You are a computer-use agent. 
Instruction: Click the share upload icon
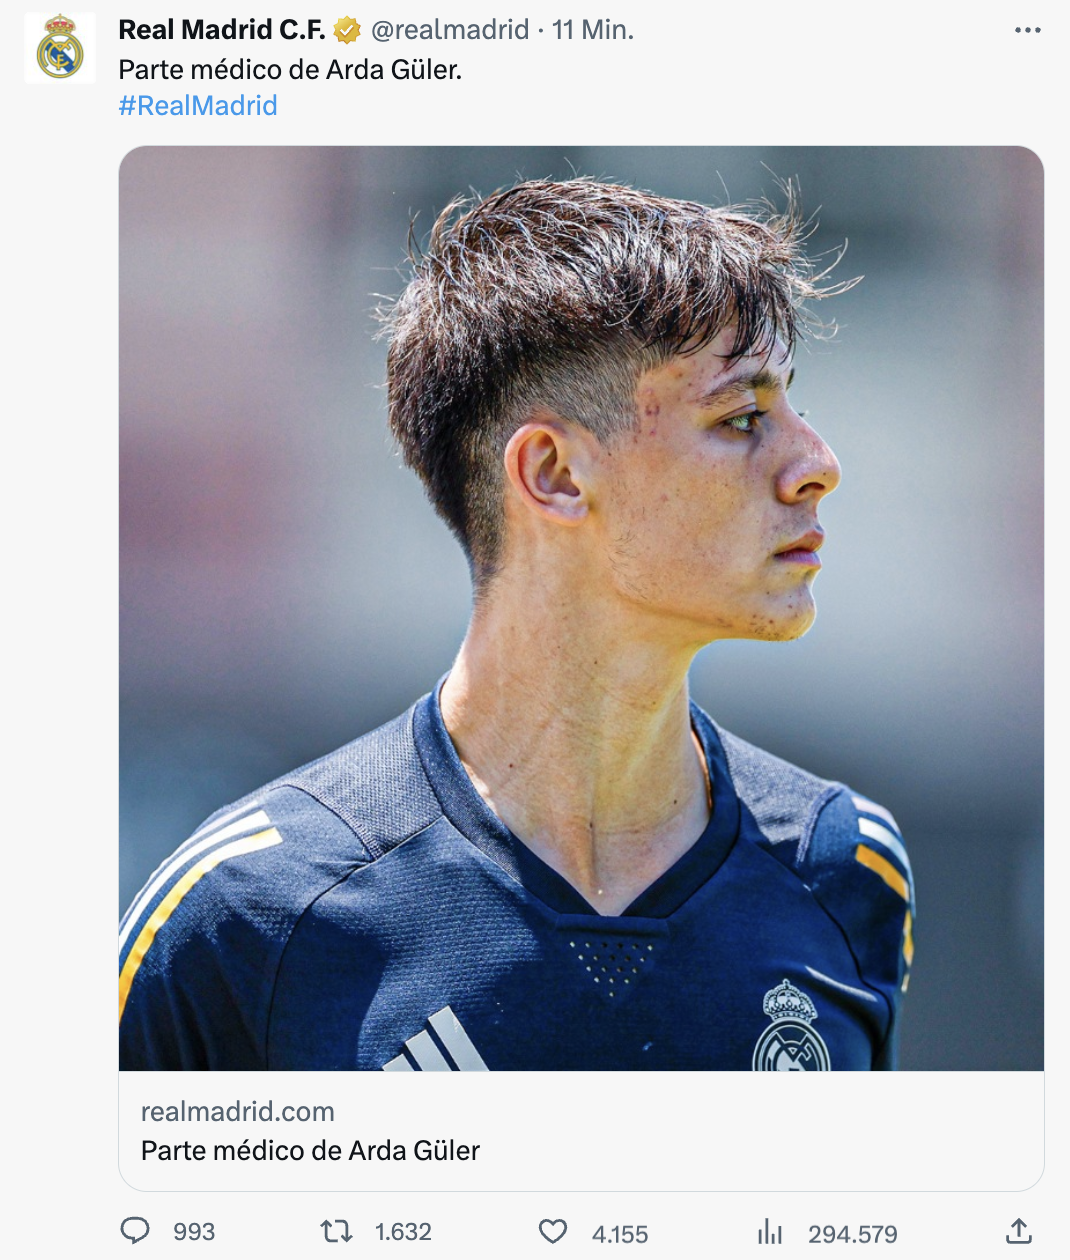click(x=1018, y=1231)
